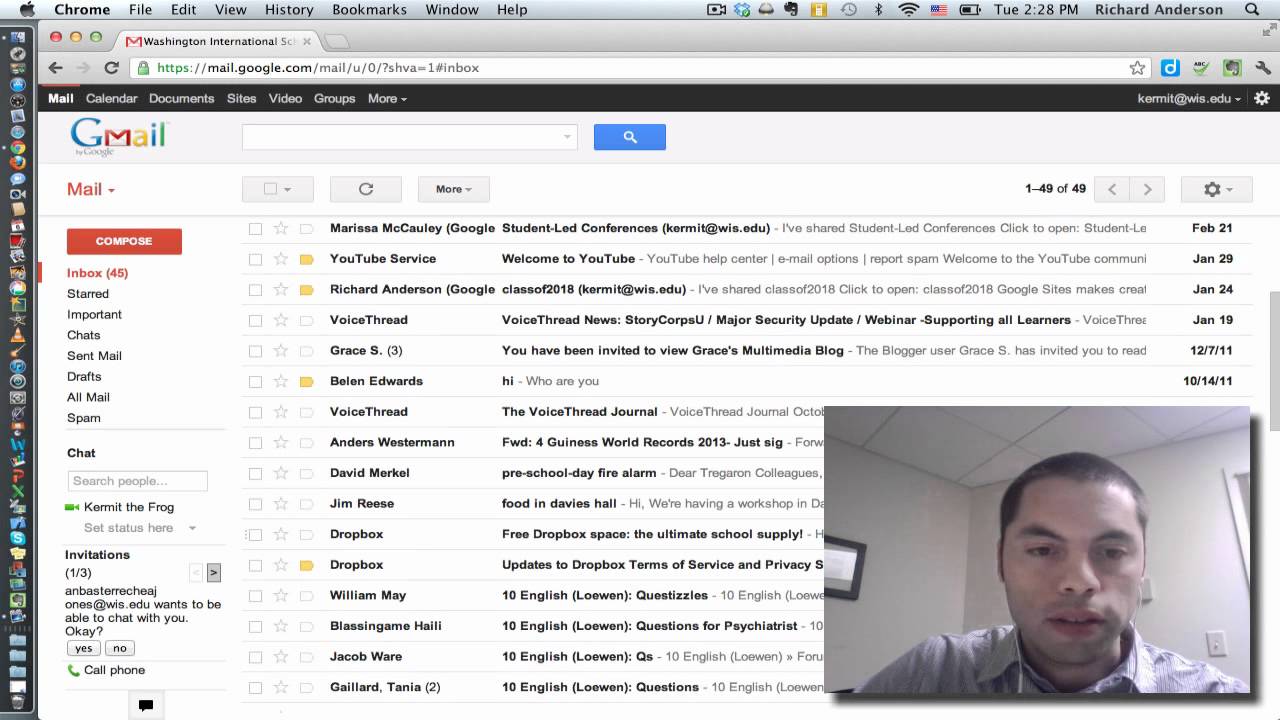This screenshot has height=720, width=1280.
Task: Expand the Set status here dropdown
Action: pyautogui.click(x=192, y=528)
